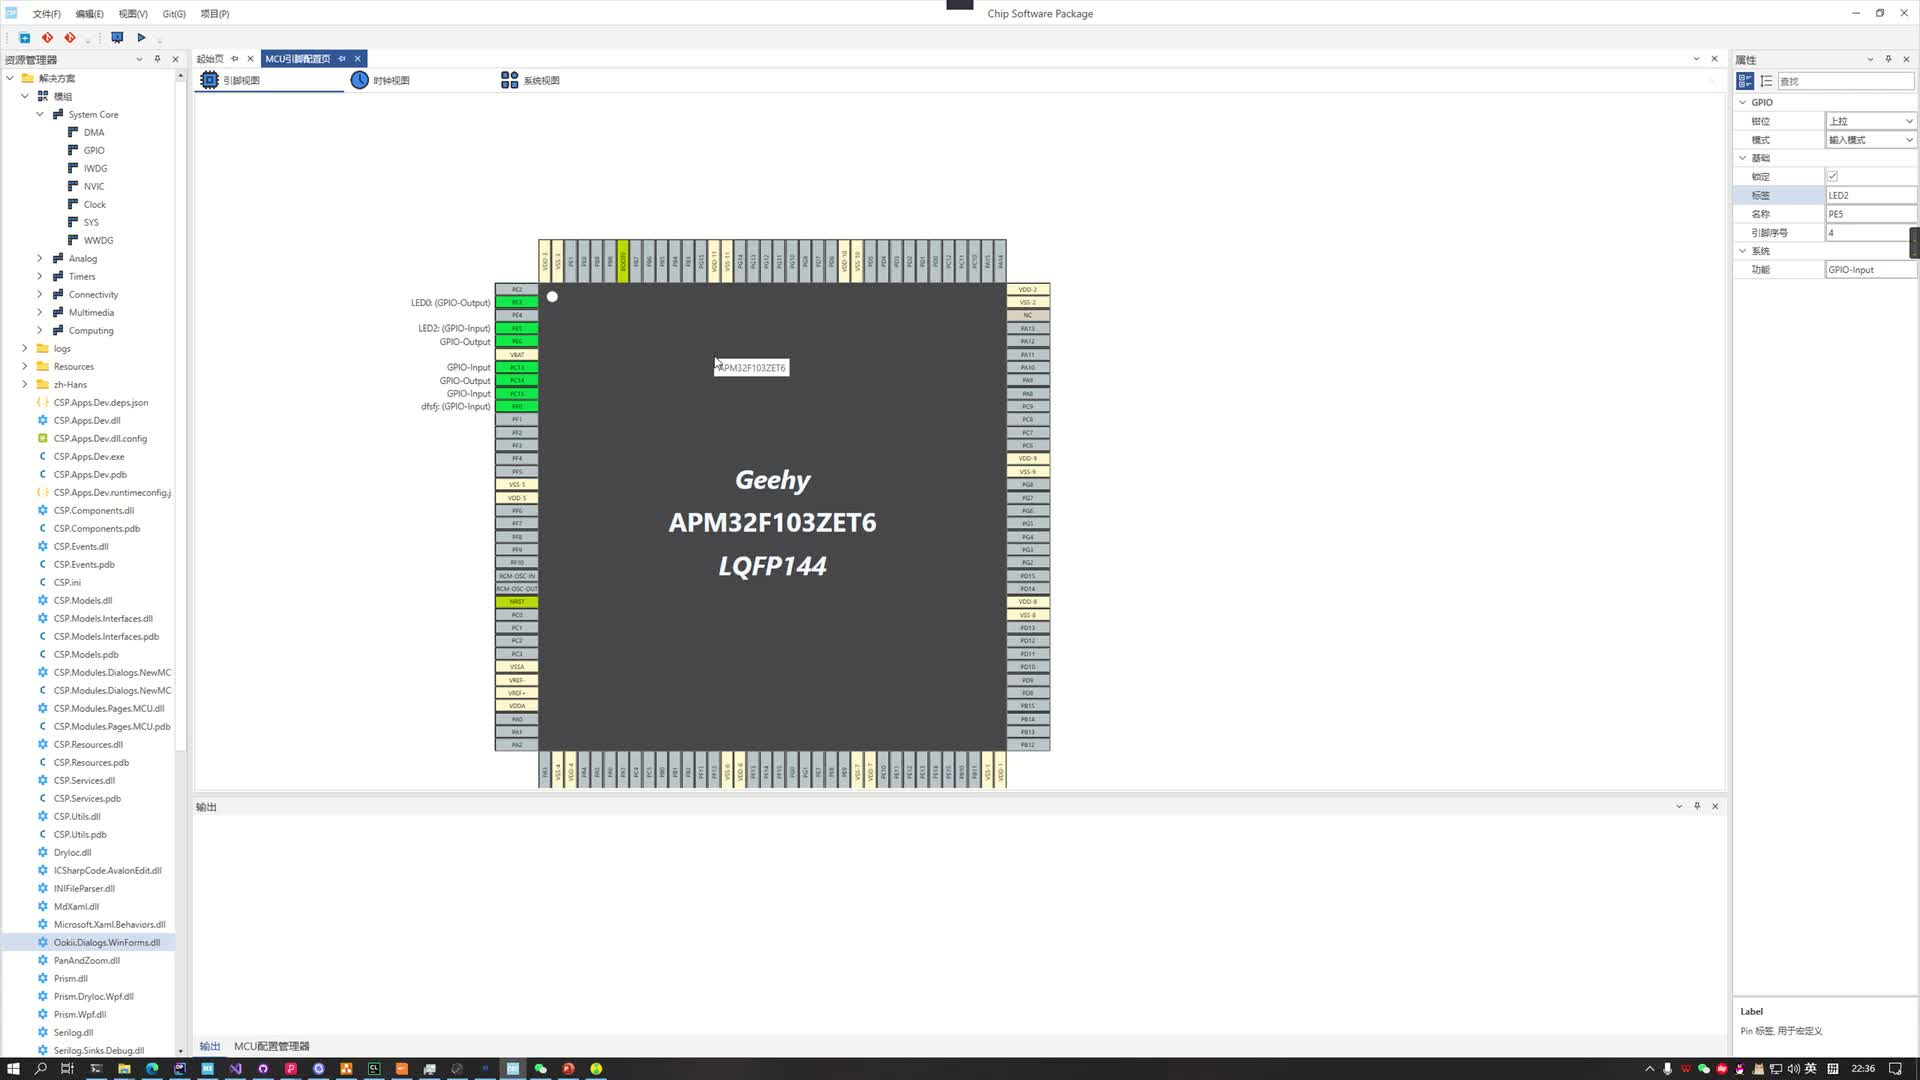The image size is (1920, 1080).
Task: Click the red circle run/build icon
Action: coord(49,38)
